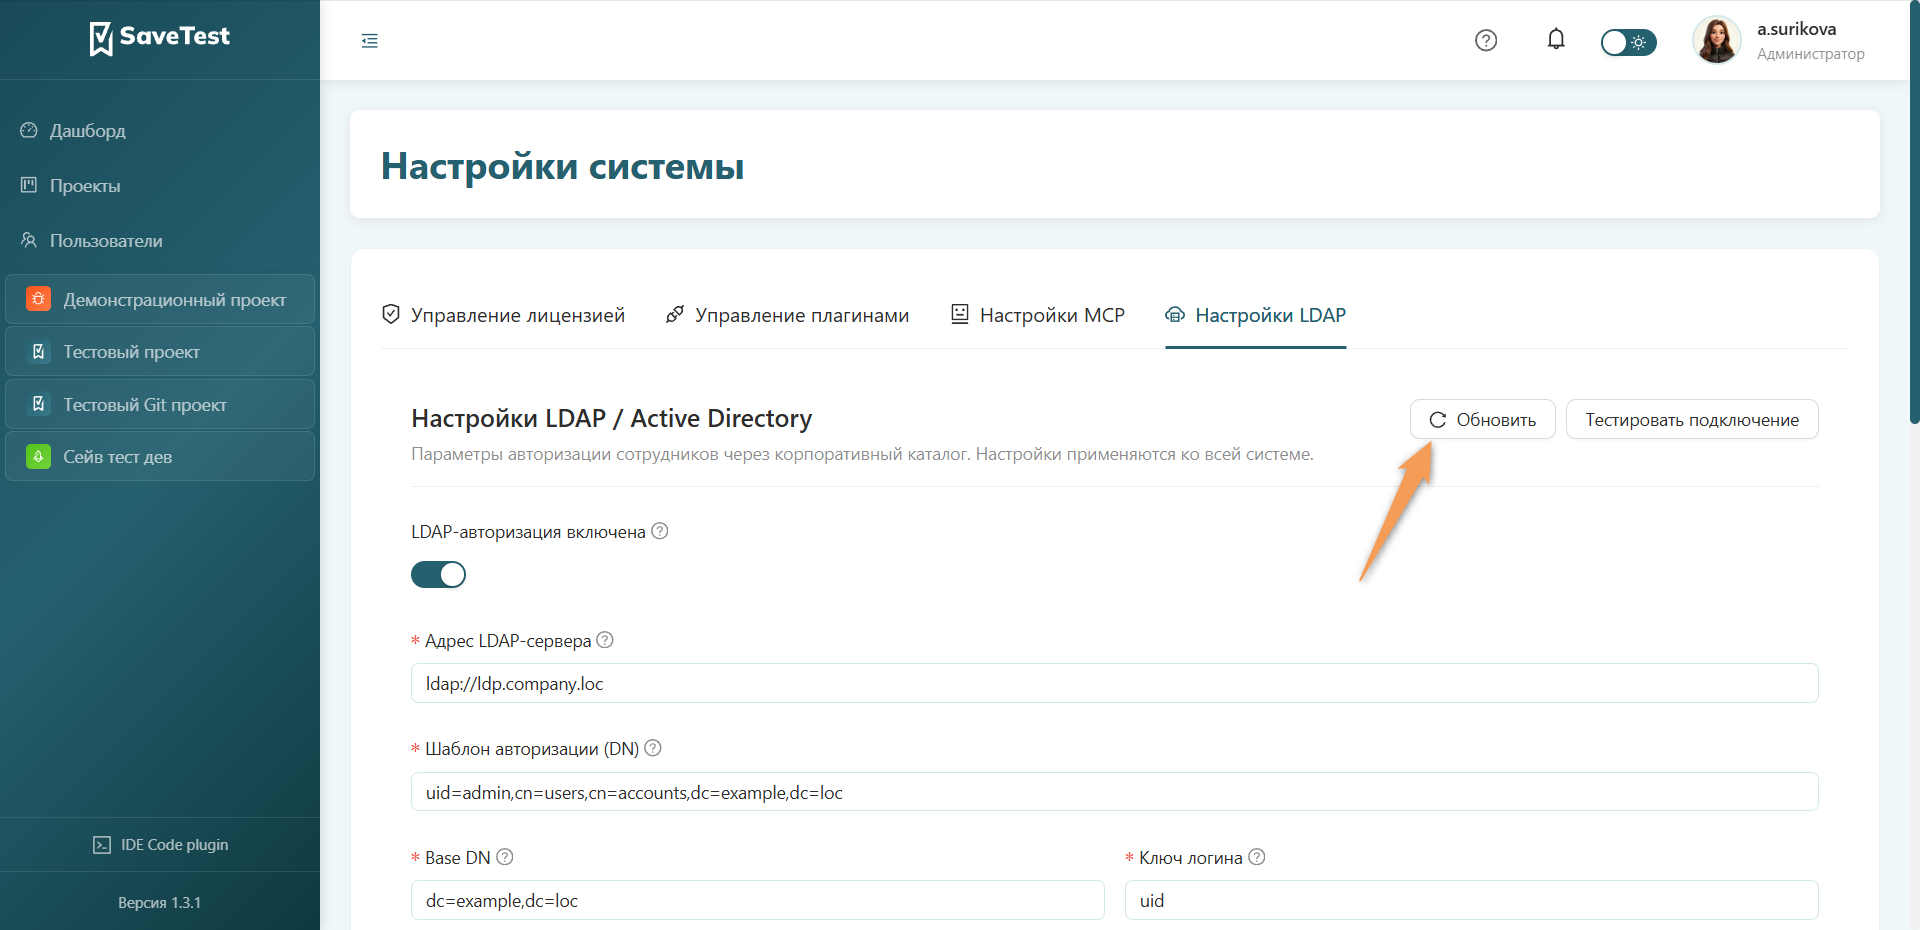This screenshot has height=930, width=1920.
Task: Open Сейв тест дев project
Action: 160,456
